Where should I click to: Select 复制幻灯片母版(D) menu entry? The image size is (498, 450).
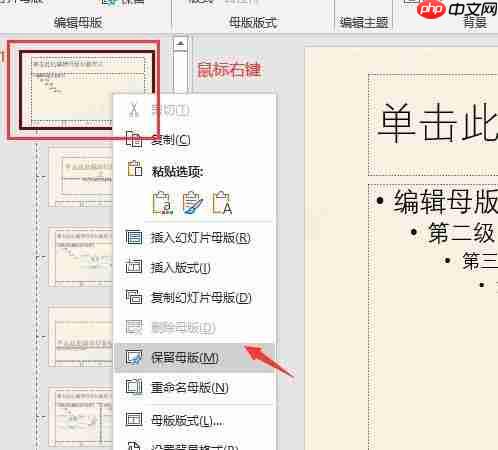(194, 297)
